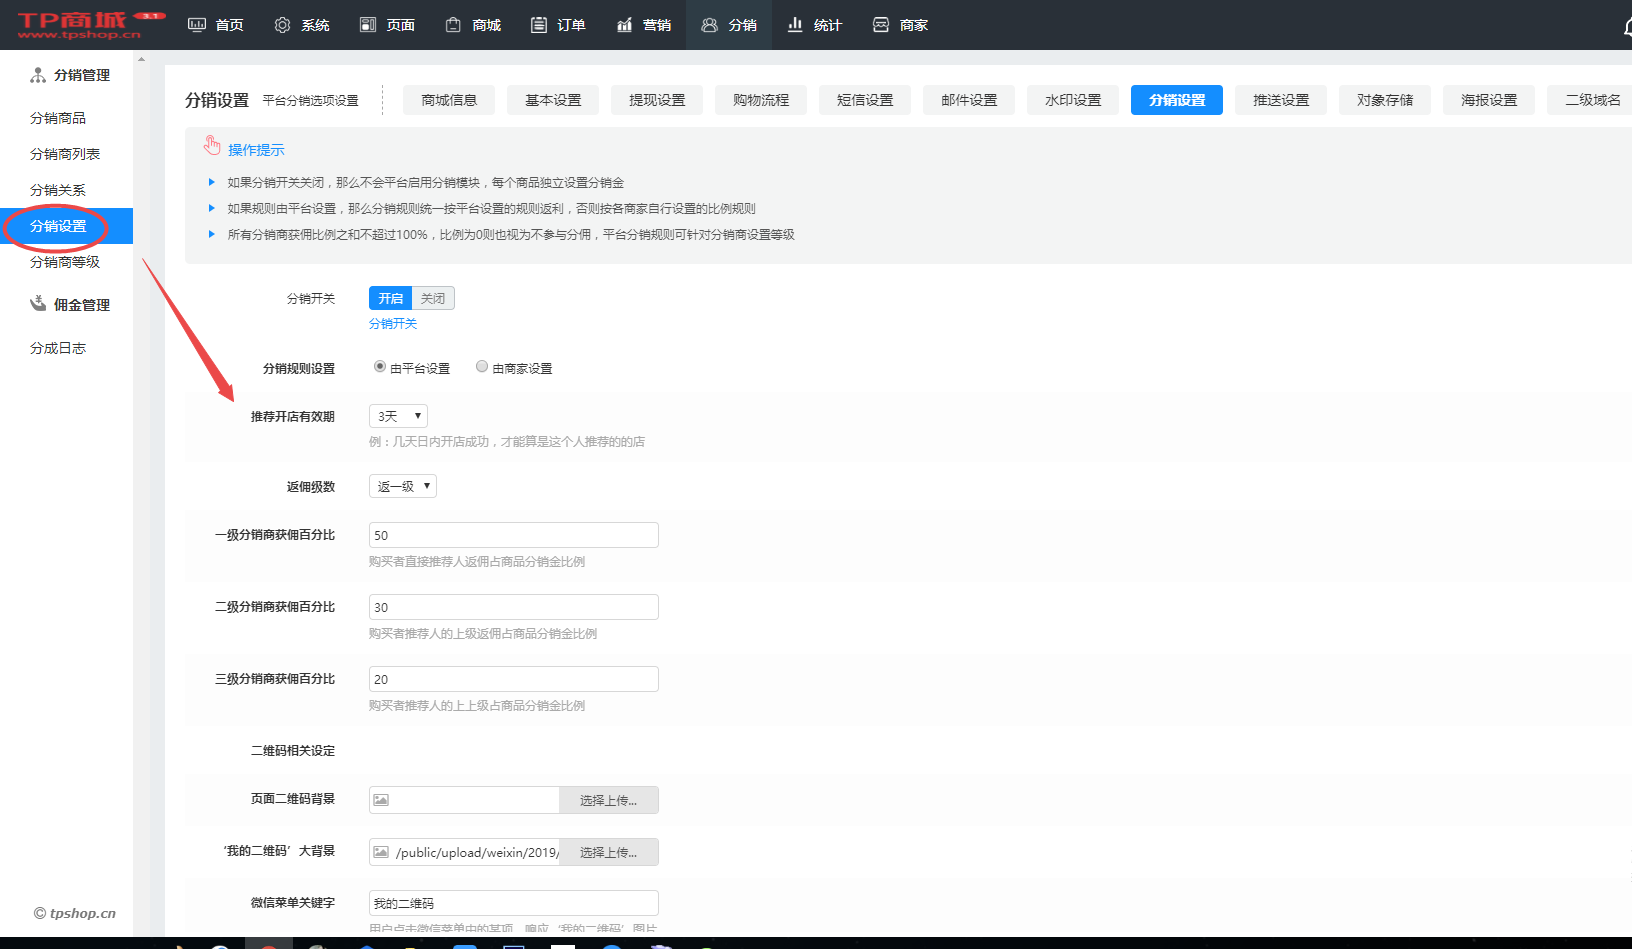Click the 首页 home icon in top navigation
Screen dimensions: 1632x949
coord(197,25)
